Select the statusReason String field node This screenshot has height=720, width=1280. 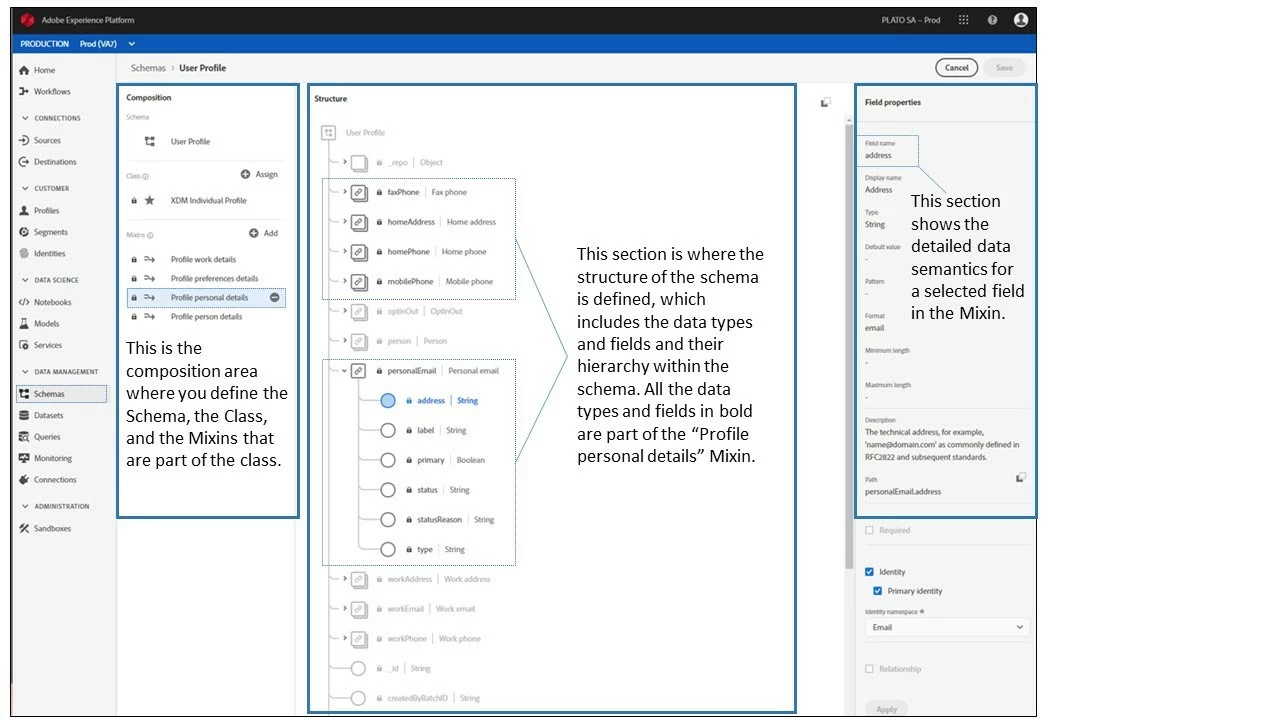coord(388,520)
